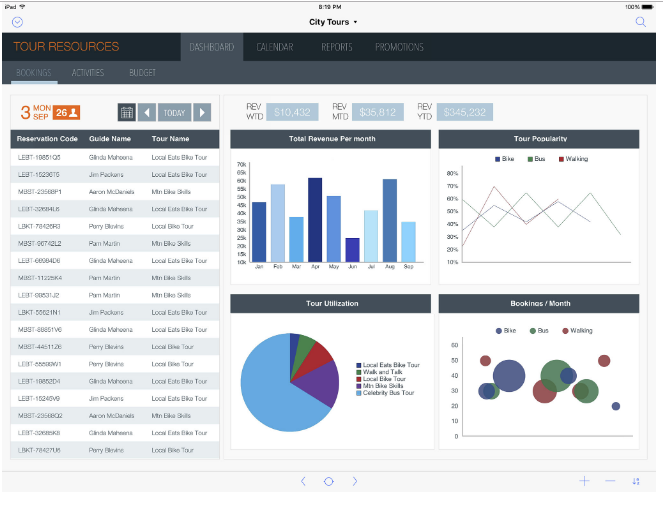
Task: Click Walk and Talk pie legend entry
Action: point(379,372)
